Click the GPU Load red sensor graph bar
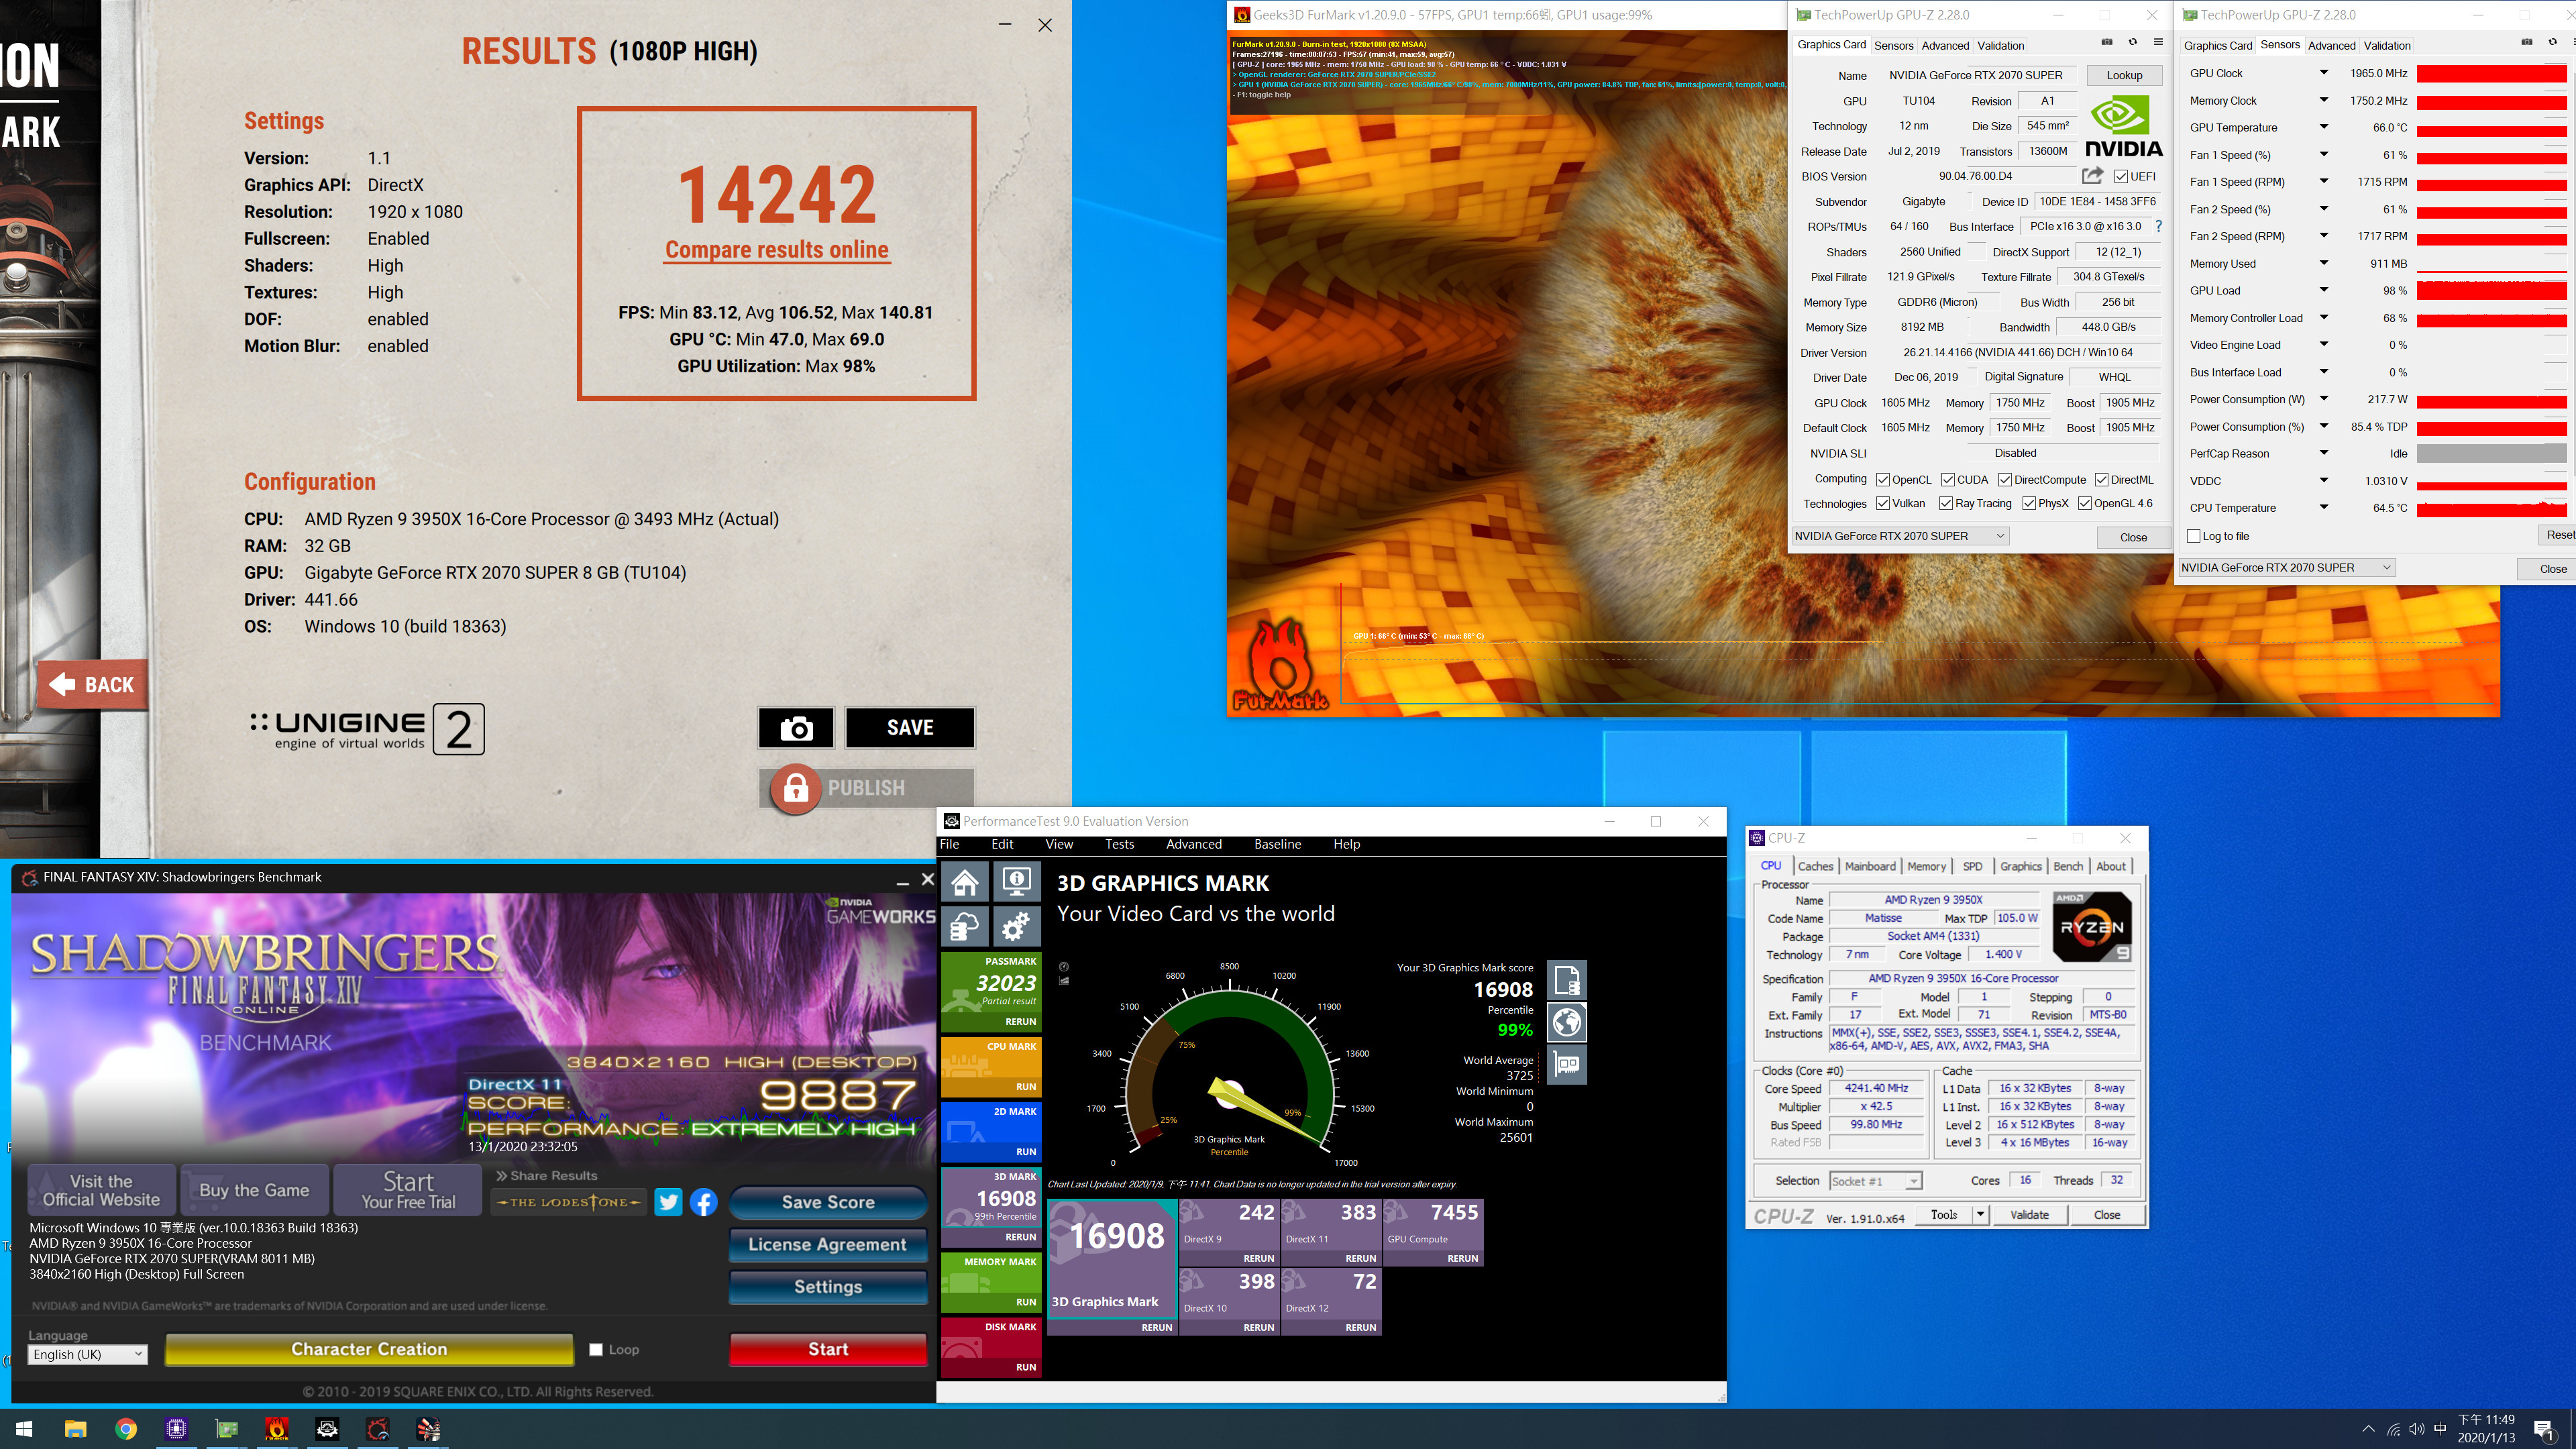Viewport: 2576px width, 1449px height. pos(2491,291)
